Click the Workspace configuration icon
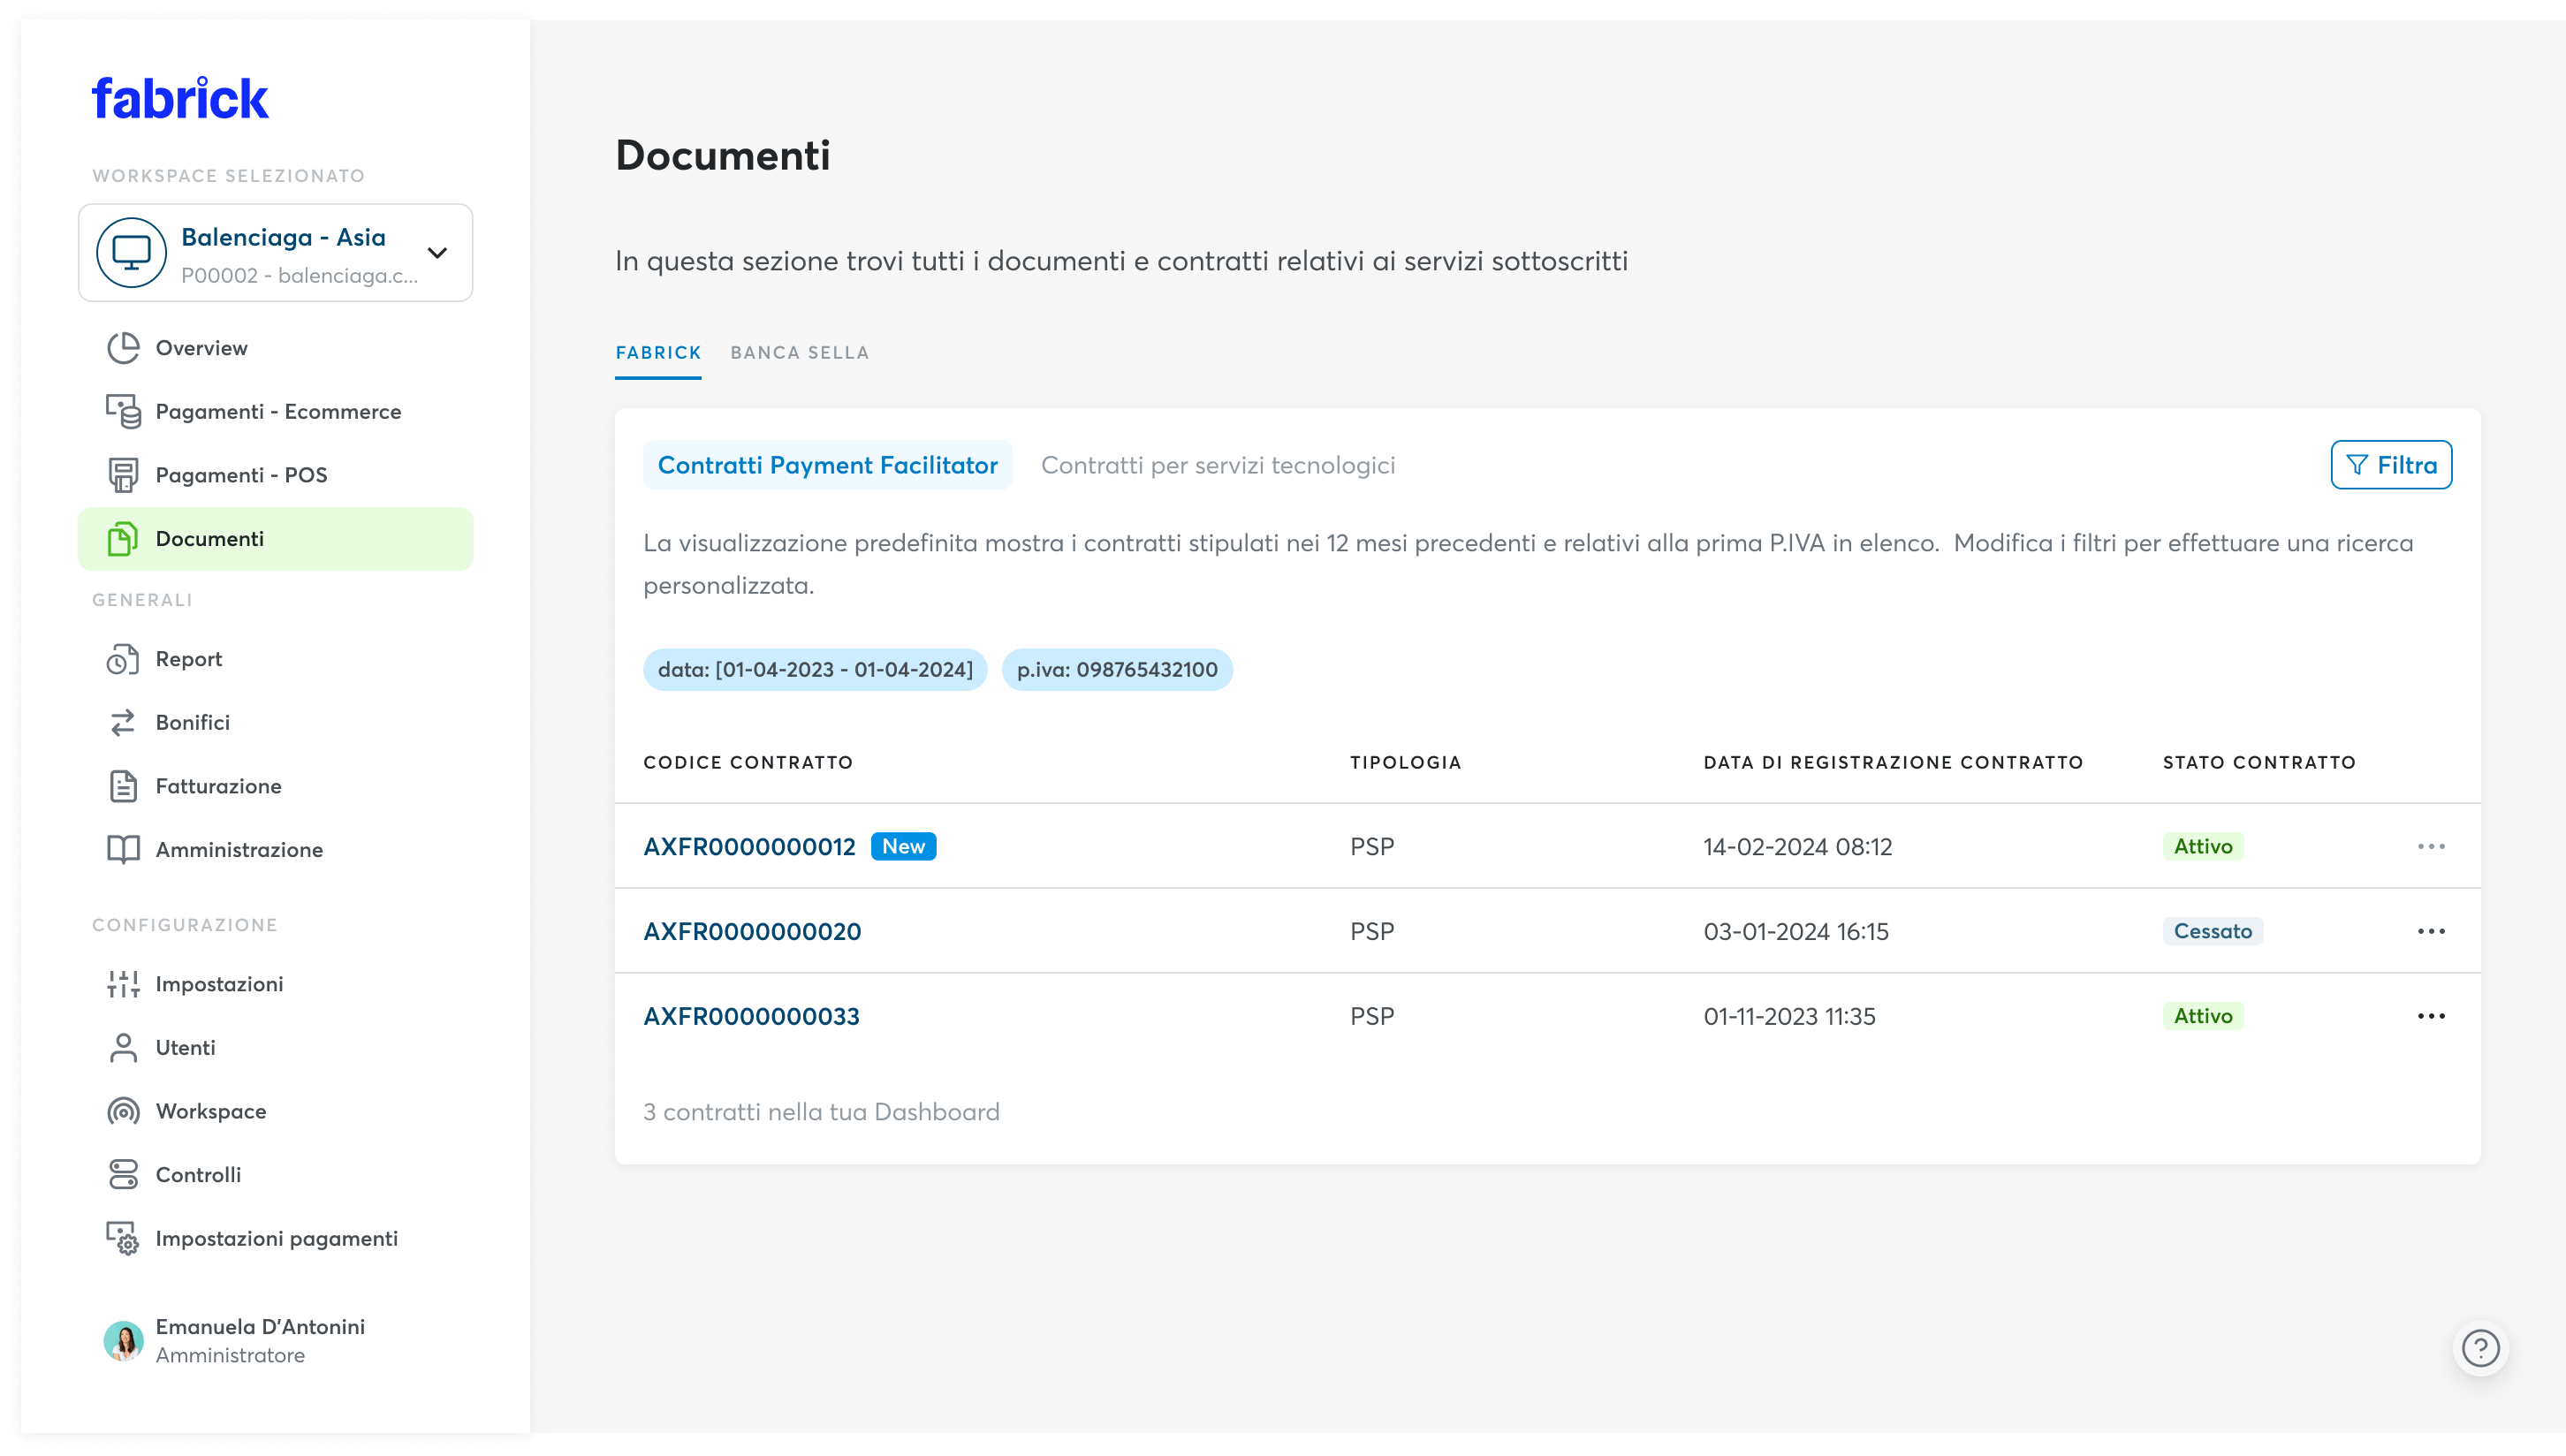The image size is (2566, 1456). (124, 1111)
